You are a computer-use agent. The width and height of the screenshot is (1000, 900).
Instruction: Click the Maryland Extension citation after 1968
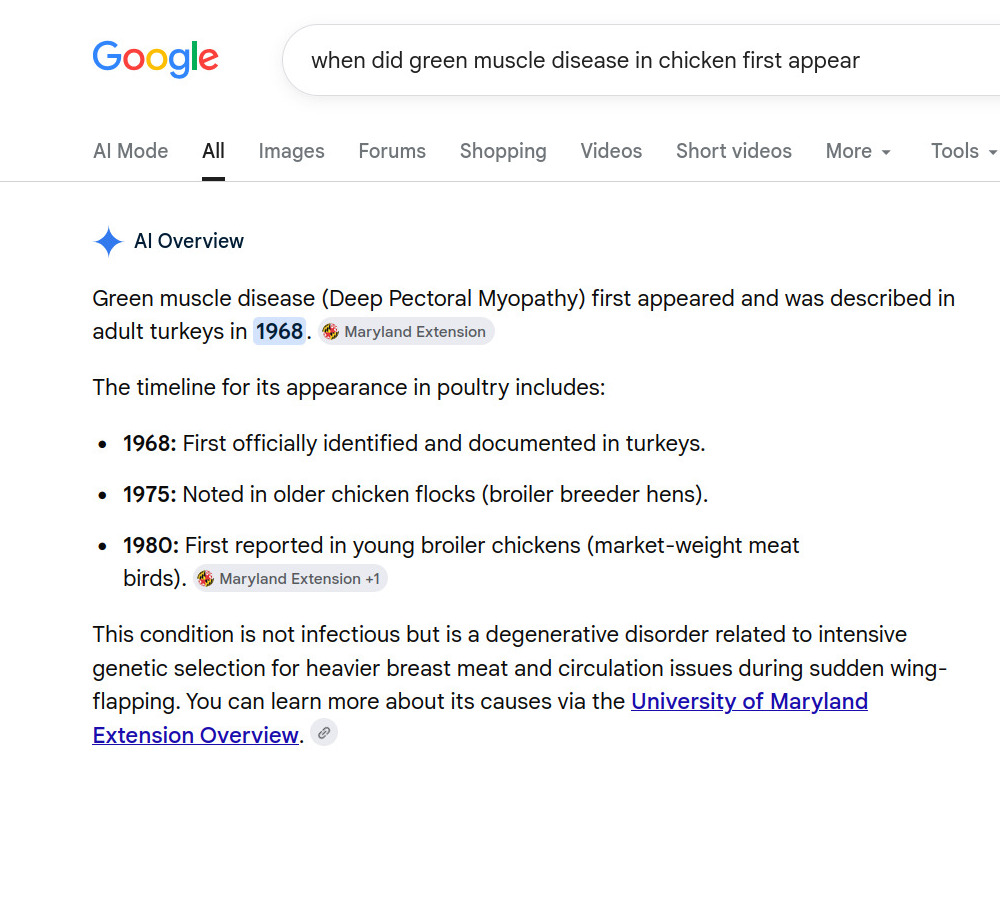point(406,332)
